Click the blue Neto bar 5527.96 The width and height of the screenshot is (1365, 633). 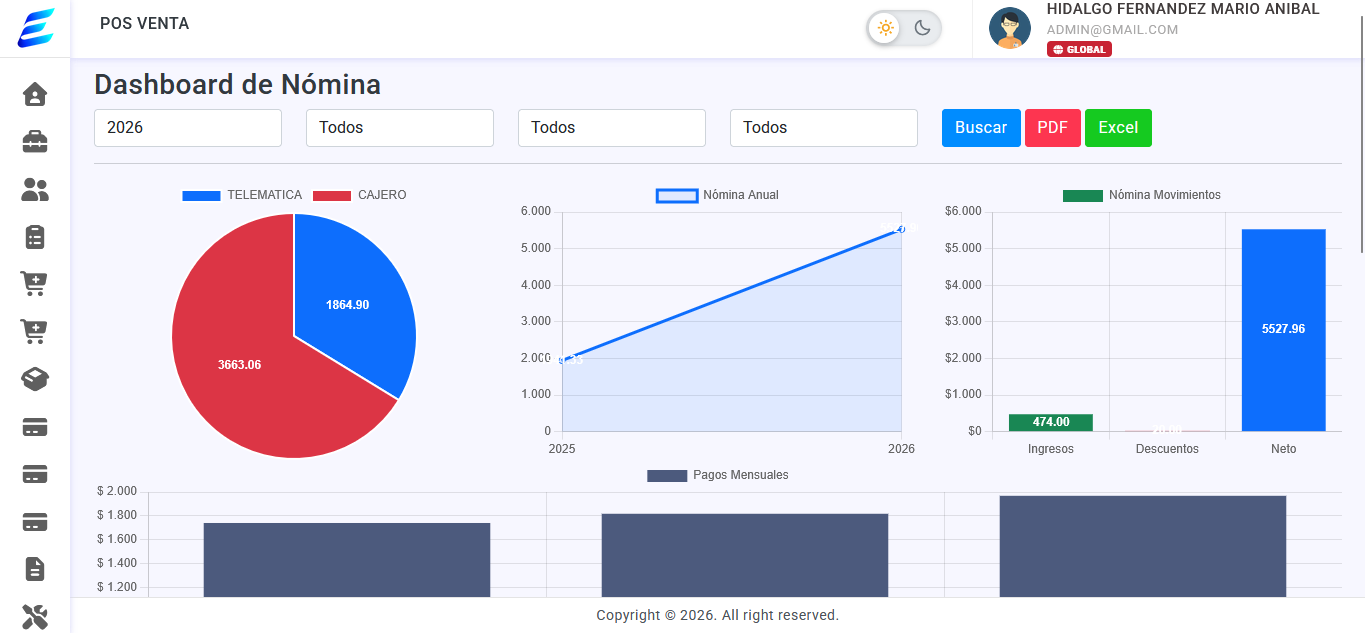coord(1284,330)
